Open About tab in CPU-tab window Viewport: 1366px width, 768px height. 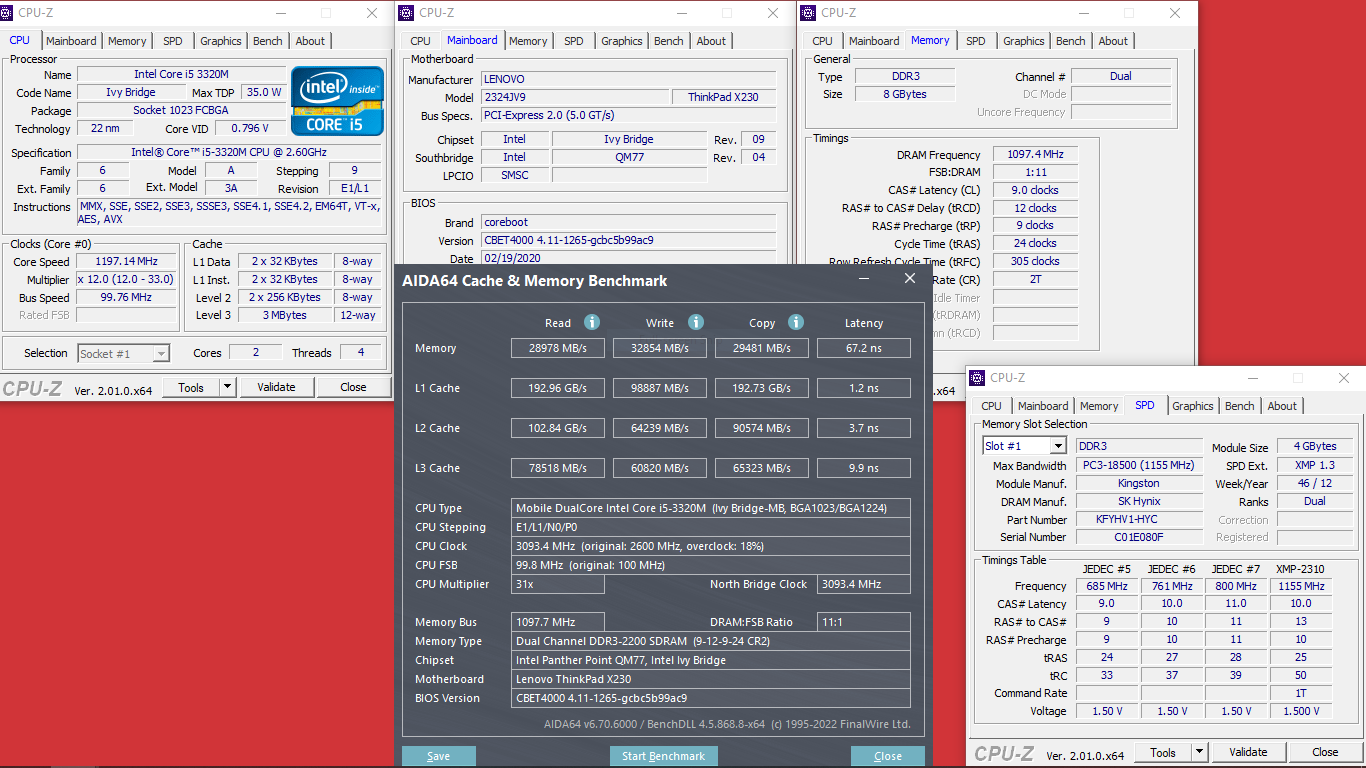click(x=310, y=41)
